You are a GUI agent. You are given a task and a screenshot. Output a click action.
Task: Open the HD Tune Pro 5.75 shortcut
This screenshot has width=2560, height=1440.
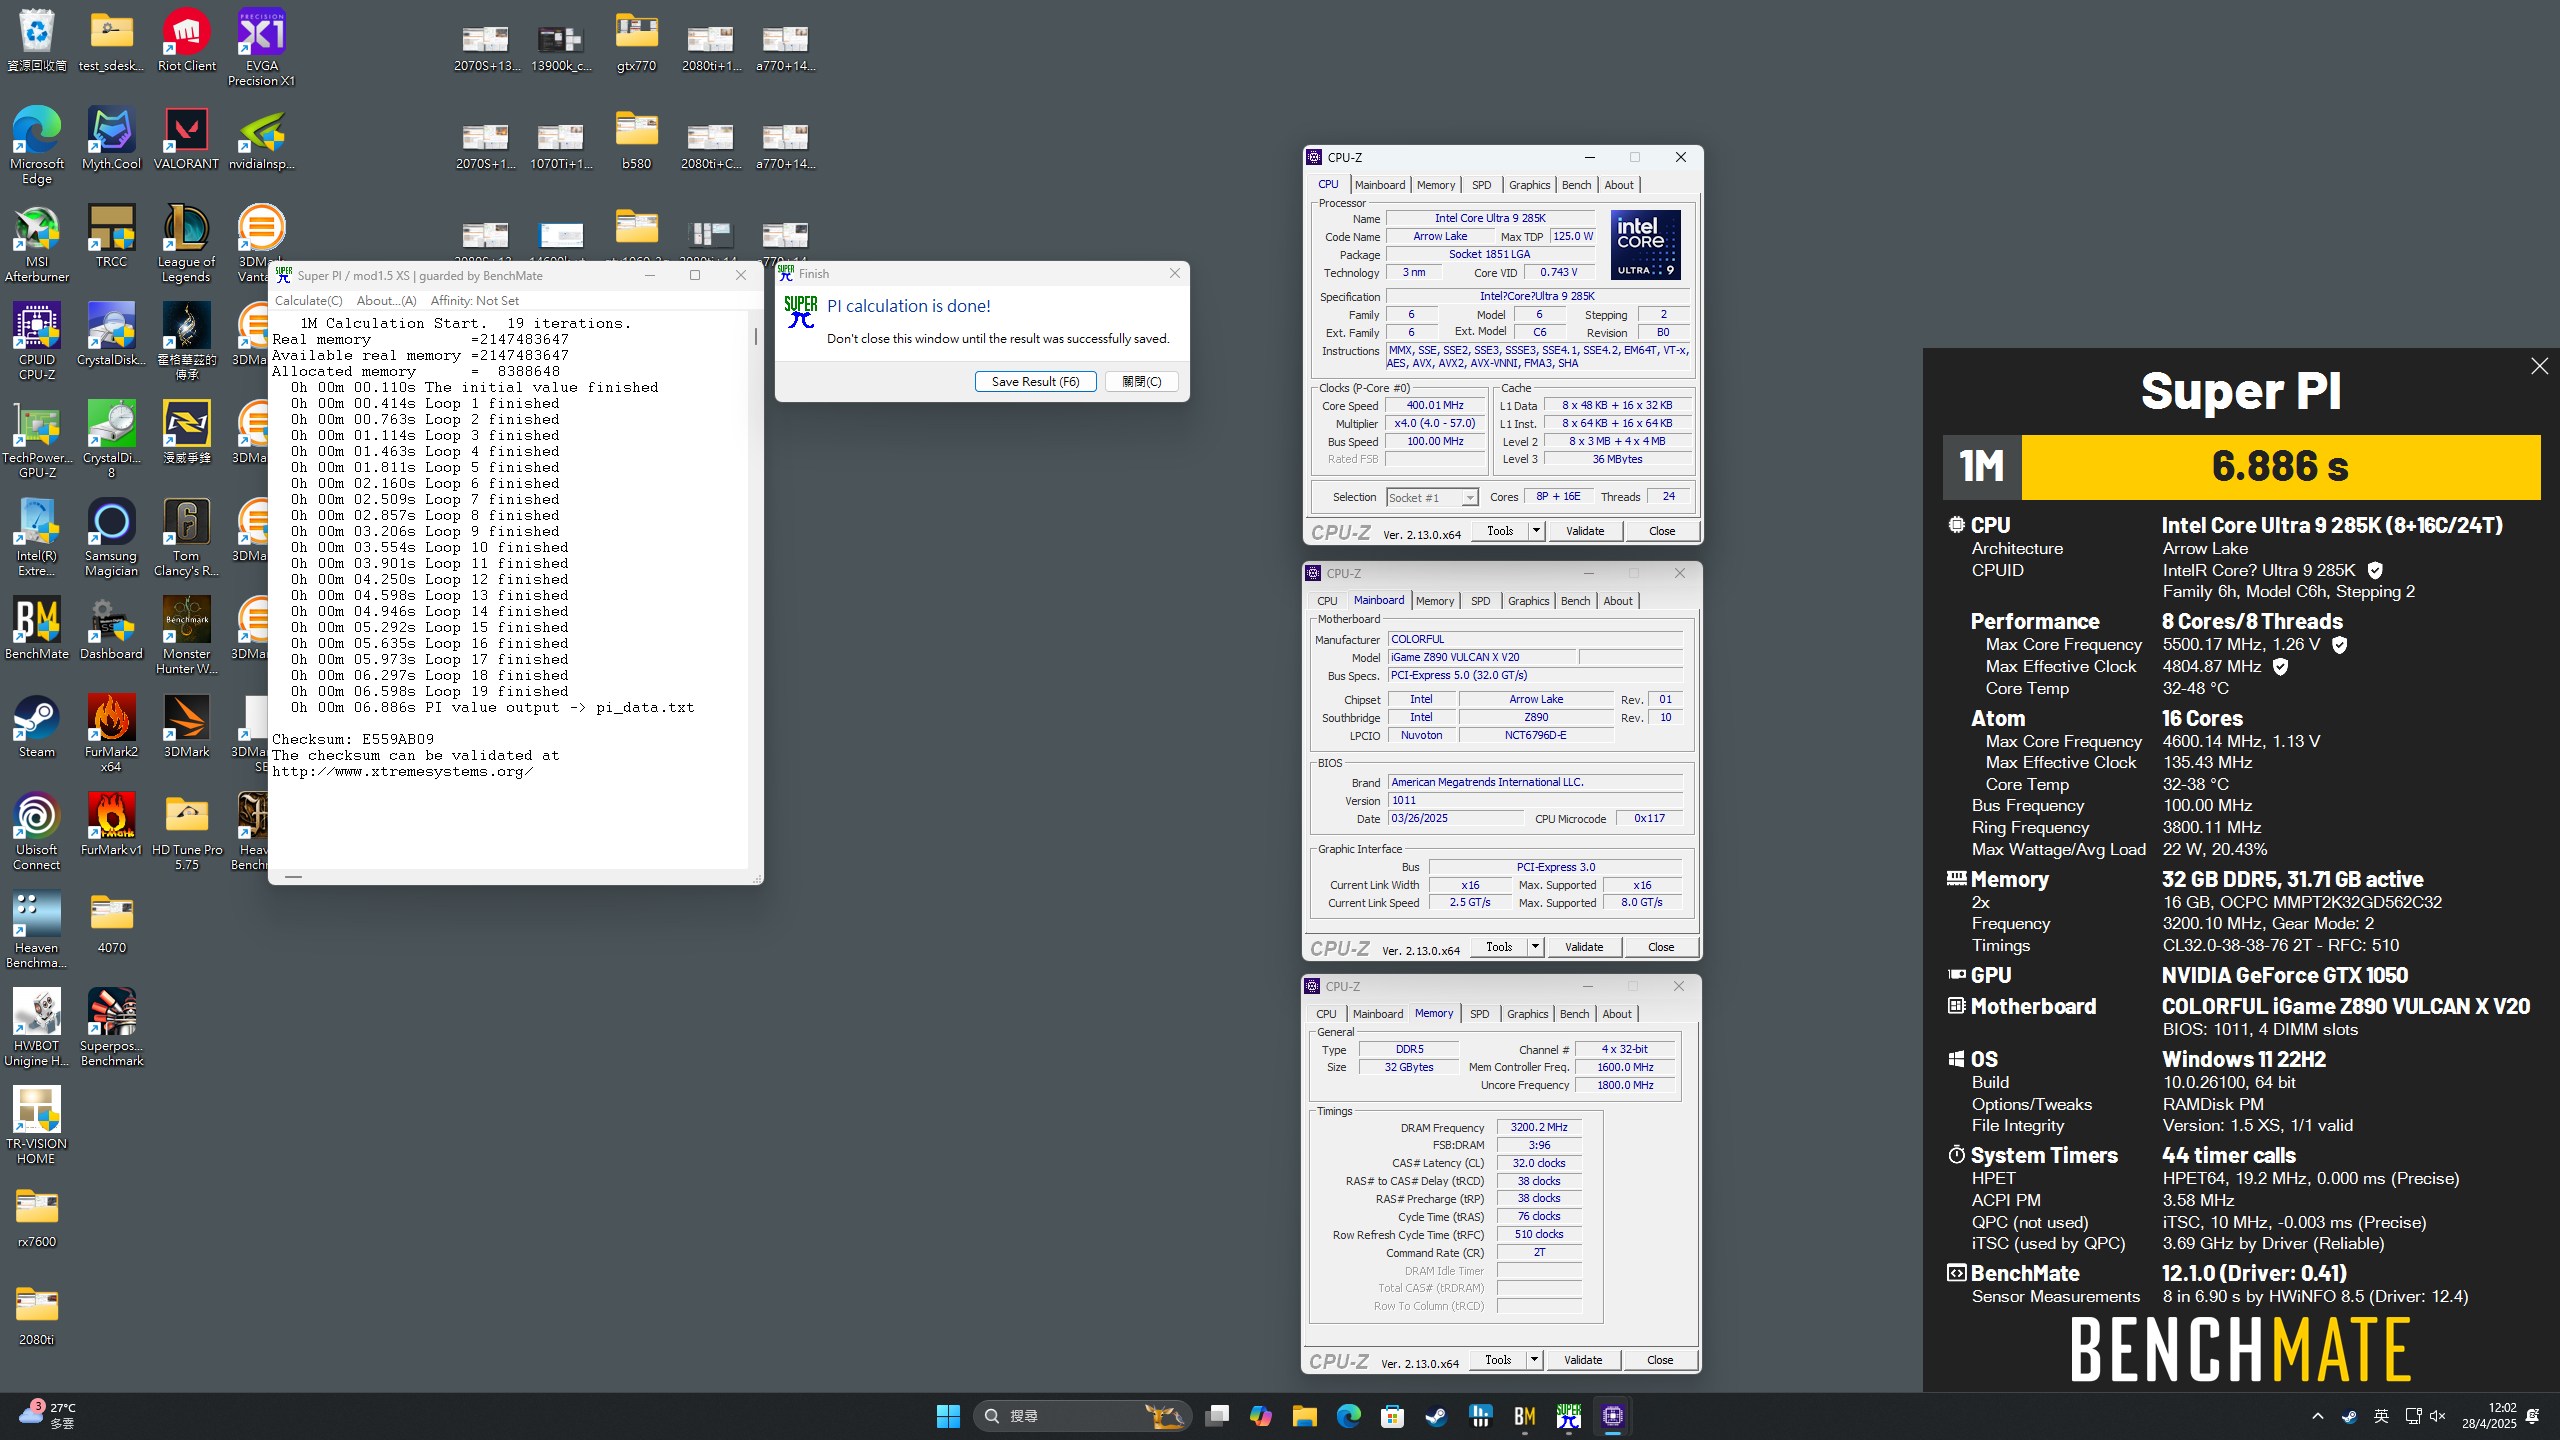[x=186, y=831]
